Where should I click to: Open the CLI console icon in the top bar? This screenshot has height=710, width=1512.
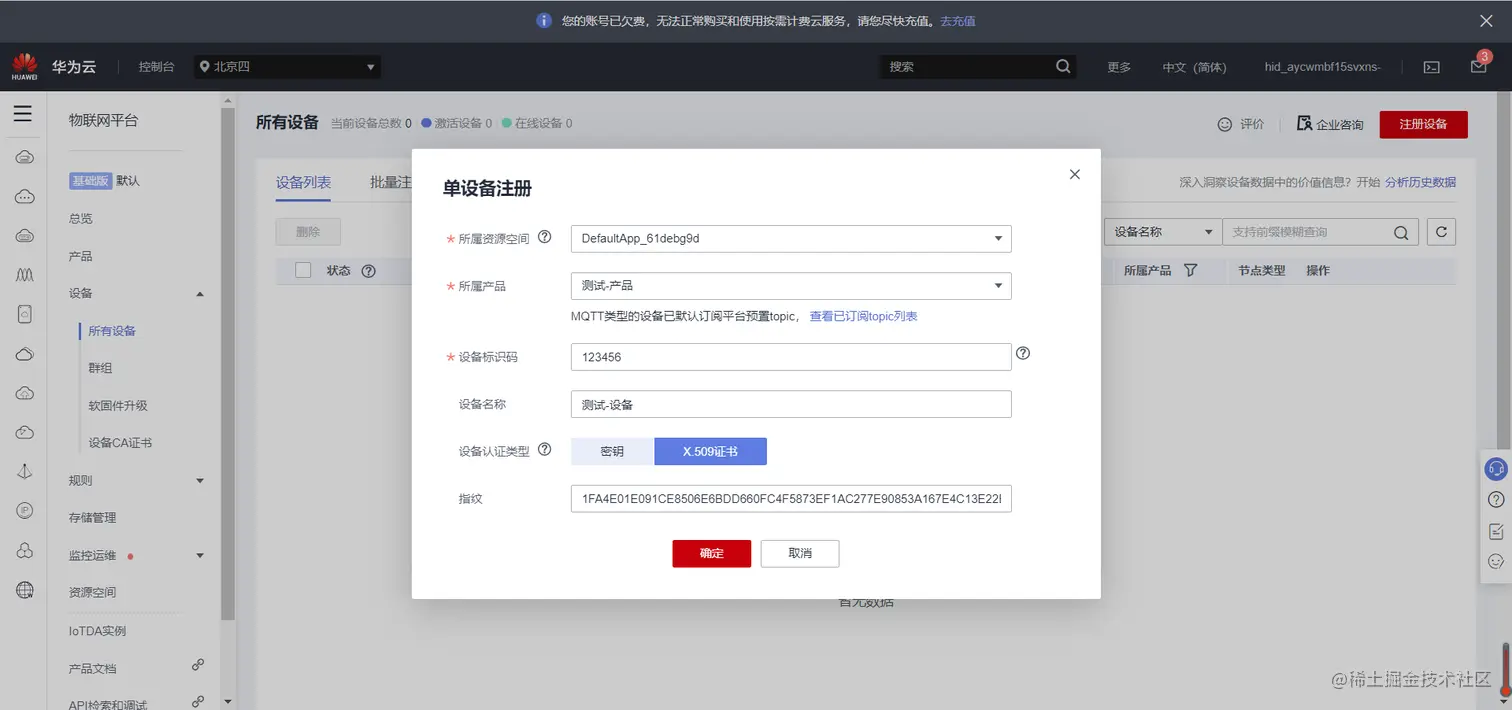click(1430, 66)
